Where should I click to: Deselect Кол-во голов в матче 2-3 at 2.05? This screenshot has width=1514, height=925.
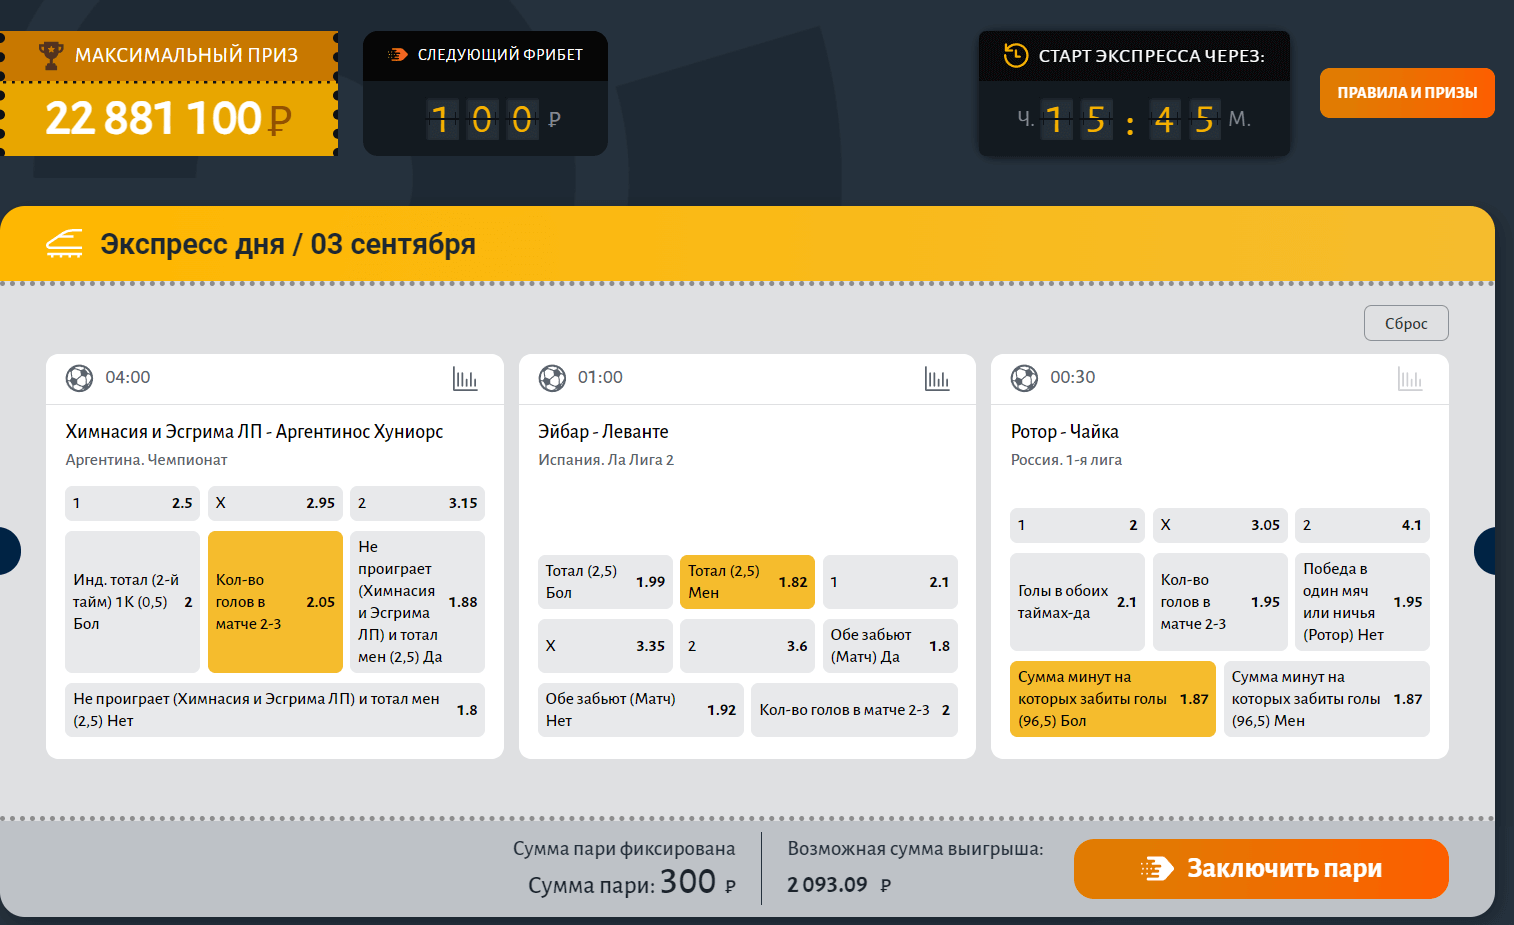coord(275,602)
